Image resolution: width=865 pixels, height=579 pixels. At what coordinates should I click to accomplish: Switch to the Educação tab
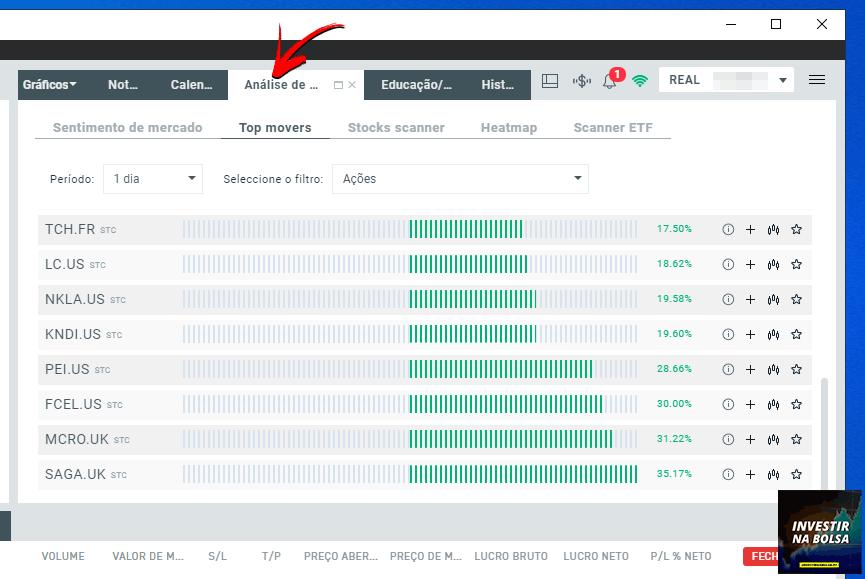(x=416, y=85)
